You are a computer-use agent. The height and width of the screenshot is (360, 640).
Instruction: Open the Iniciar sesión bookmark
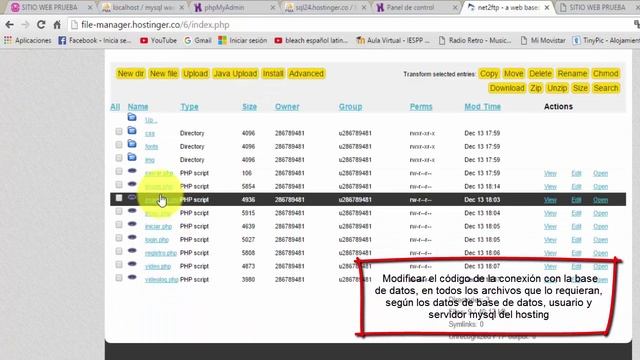point(242,40)
